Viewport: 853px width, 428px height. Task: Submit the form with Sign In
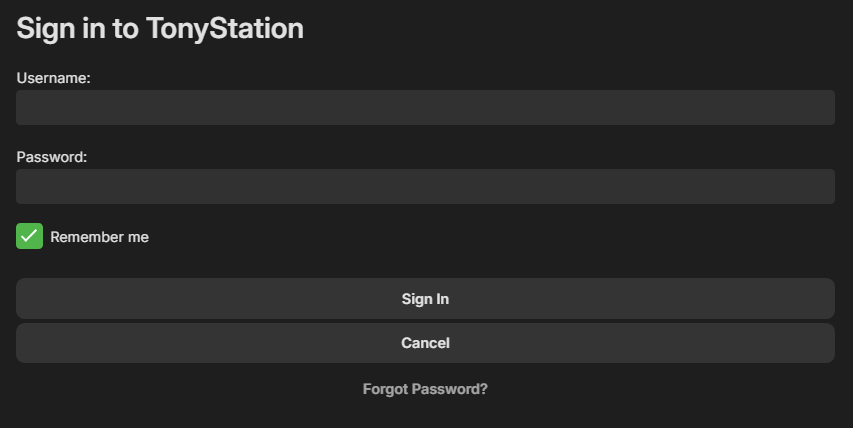[x=425, y=299]
